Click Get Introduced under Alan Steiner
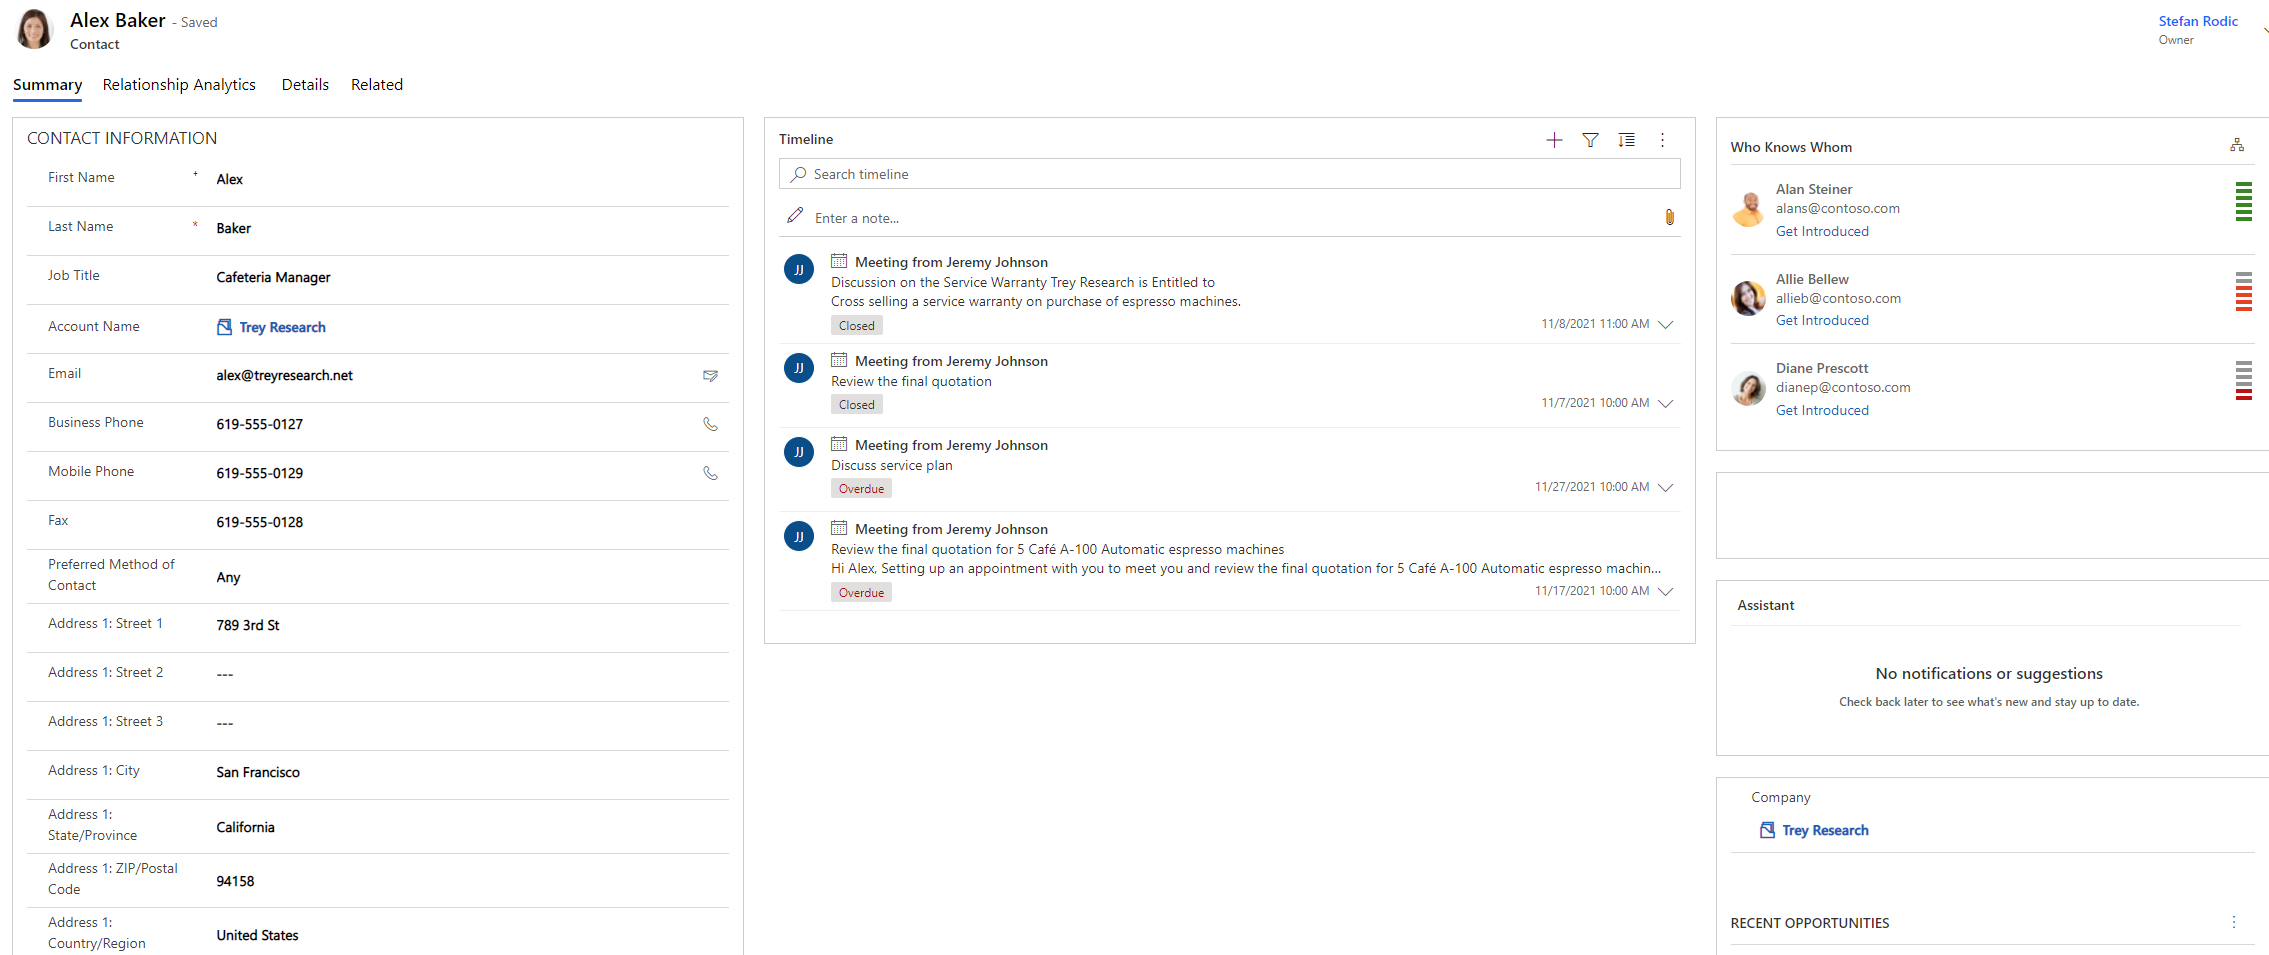The image size is (2269, 955). (x=1822, y=231)
